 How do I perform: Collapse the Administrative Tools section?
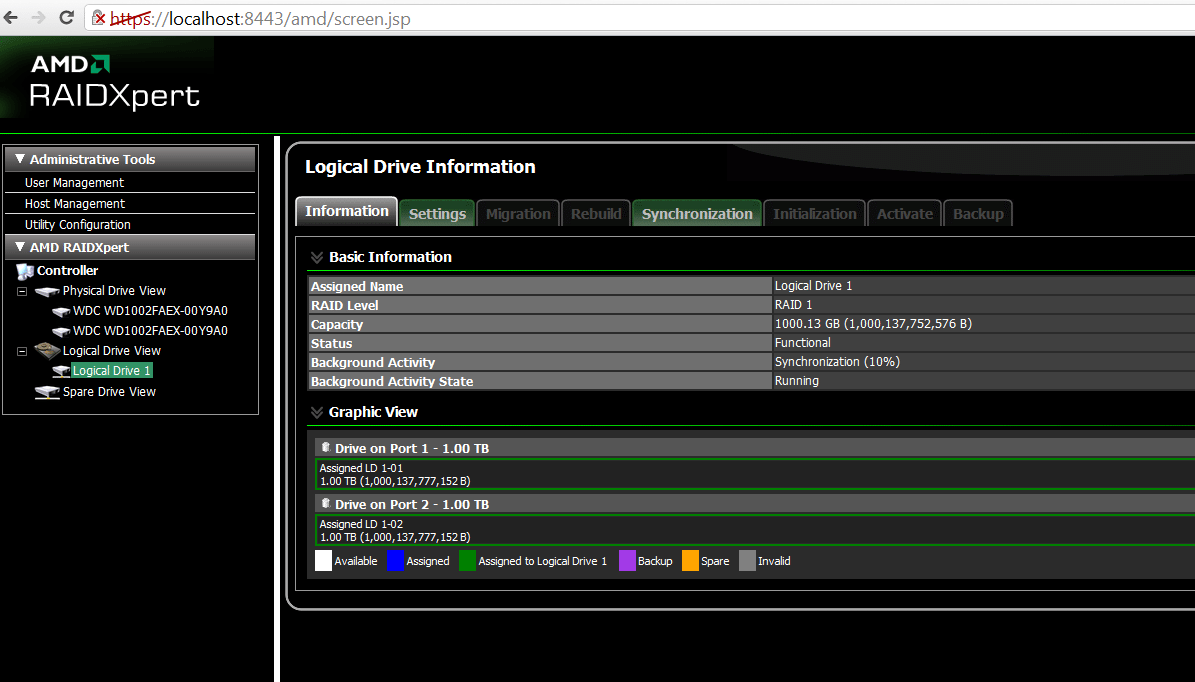pos(19,158)
